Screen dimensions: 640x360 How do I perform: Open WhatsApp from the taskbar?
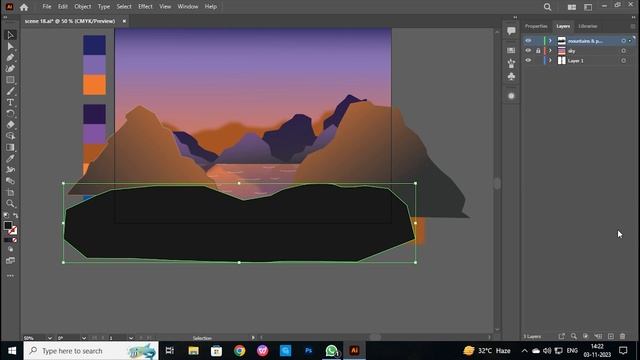point(331,351)
